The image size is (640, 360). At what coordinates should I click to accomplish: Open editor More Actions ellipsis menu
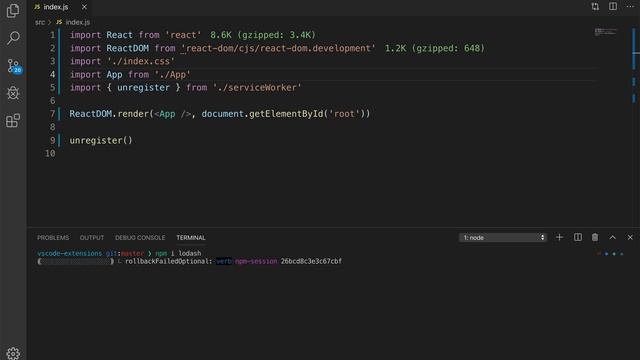click(630, 7)
